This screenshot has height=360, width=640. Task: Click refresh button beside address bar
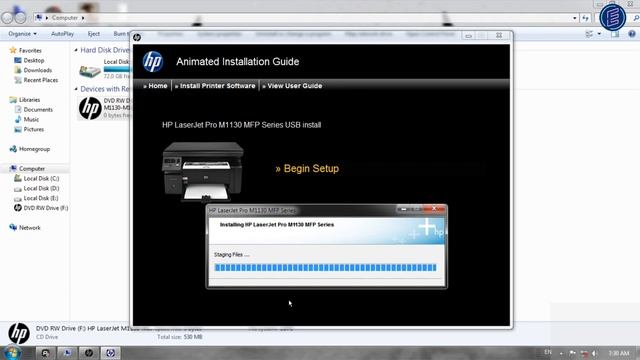(x=585, y=18)
